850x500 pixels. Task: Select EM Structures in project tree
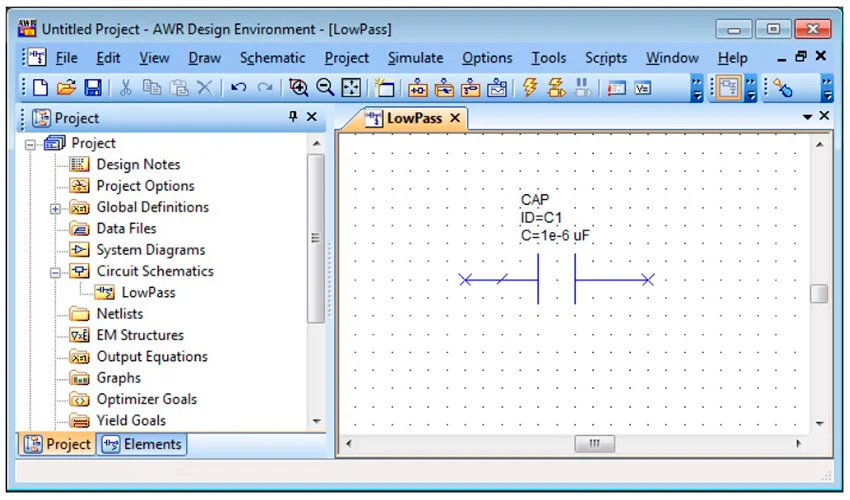tap(140, 336)
